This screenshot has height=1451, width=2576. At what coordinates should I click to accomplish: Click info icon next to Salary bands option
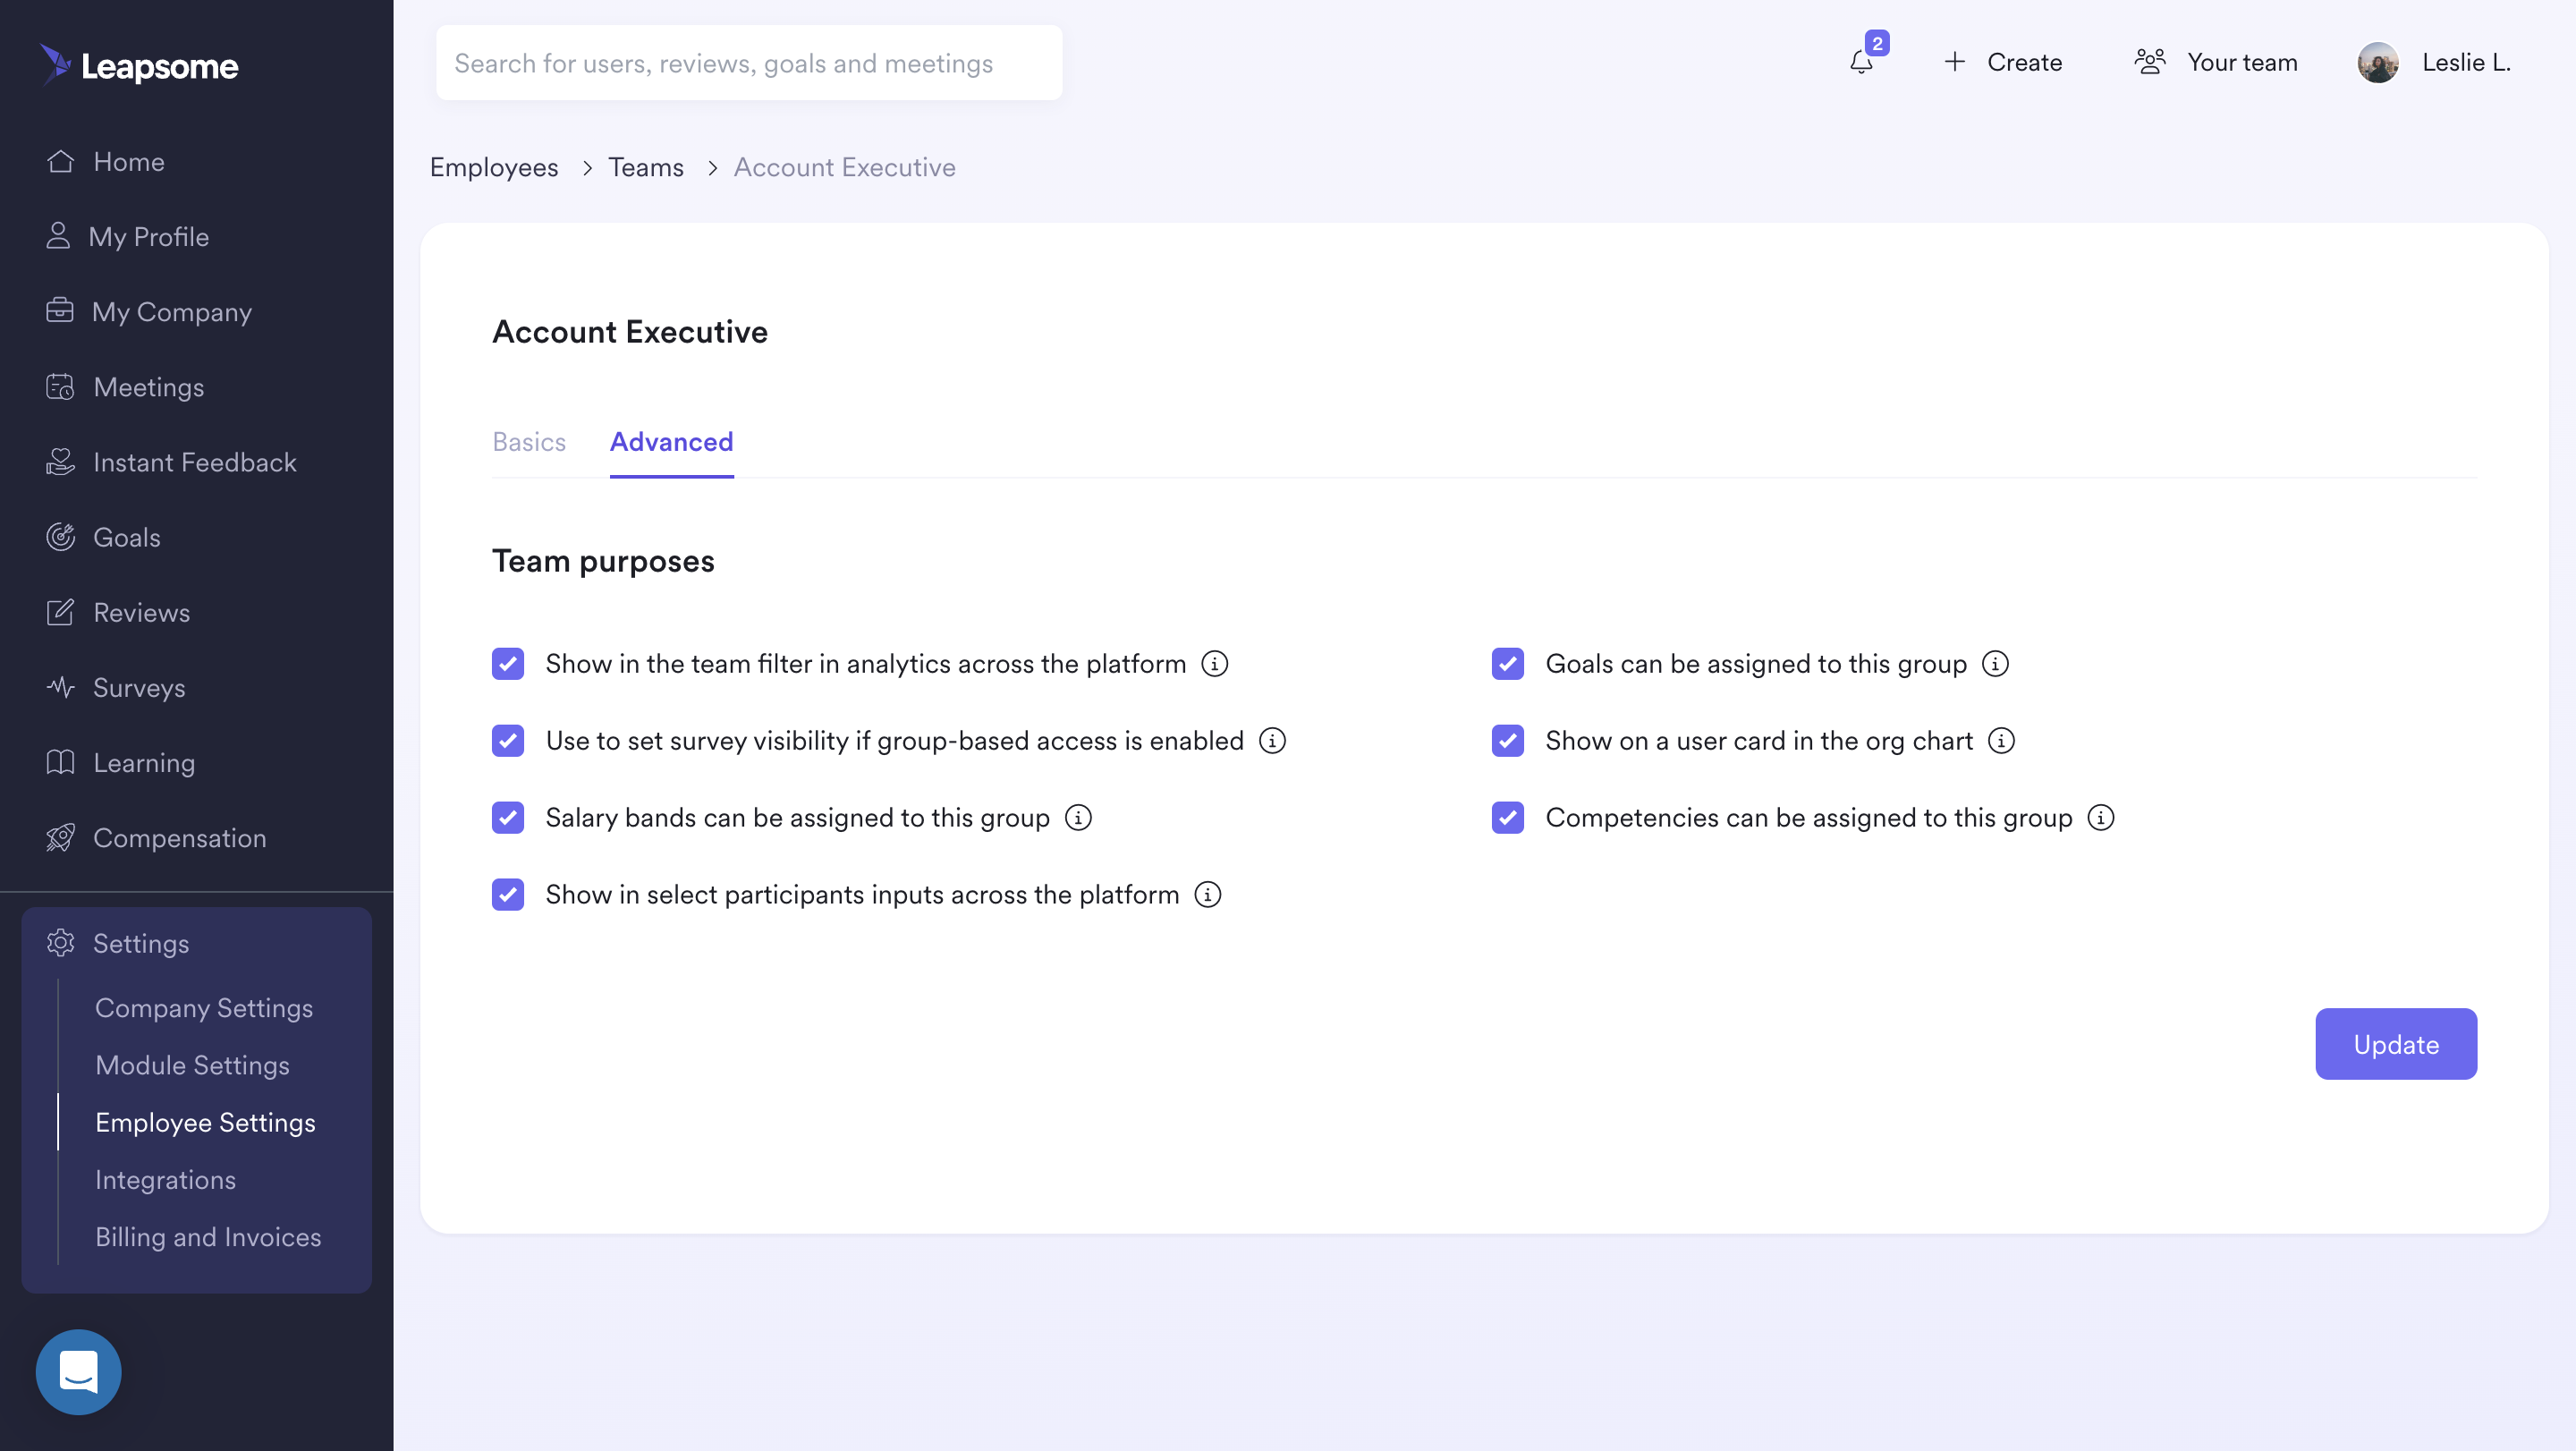coord(1078,818)
